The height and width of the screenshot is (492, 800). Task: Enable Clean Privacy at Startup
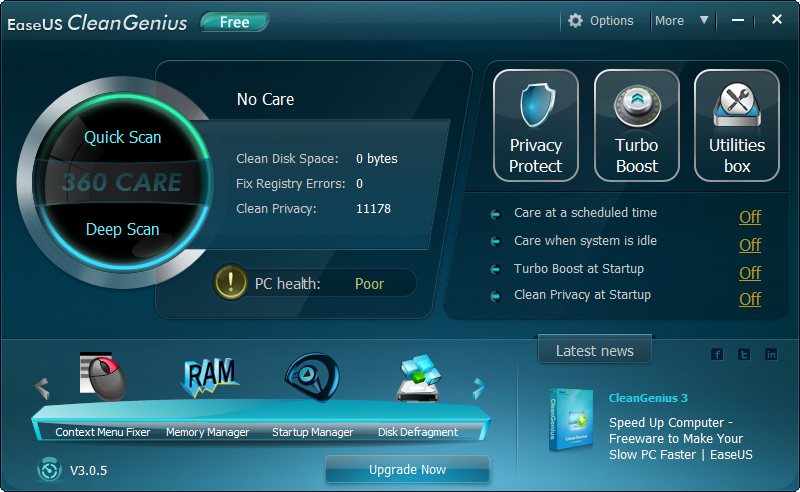tap(750, 299)
